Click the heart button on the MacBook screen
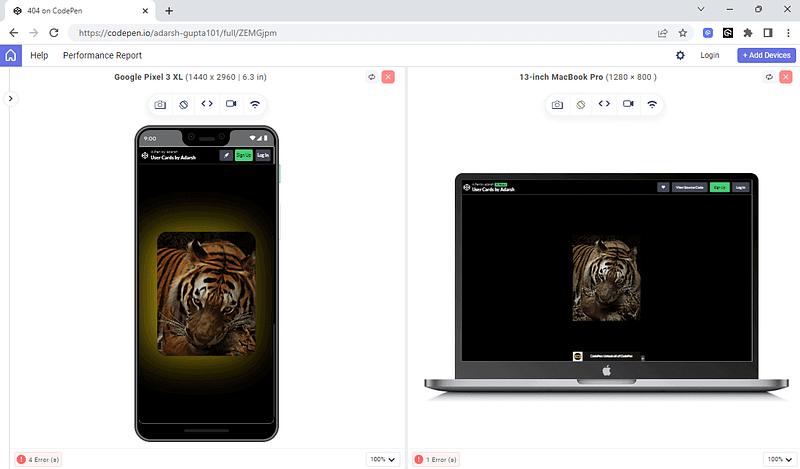Screen dimensions: 800x469 pyautogui.click(x=663, y=187)
